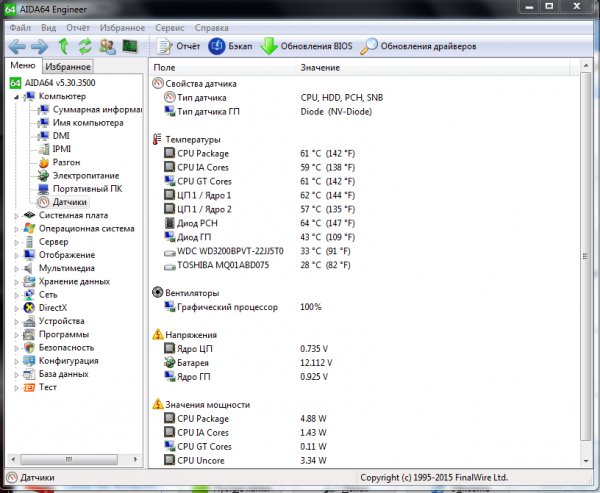Expand the Хранение данных tree node
The width and height of the screenshot is (600, 493).
pyautogui.click(x=16, y=282)
